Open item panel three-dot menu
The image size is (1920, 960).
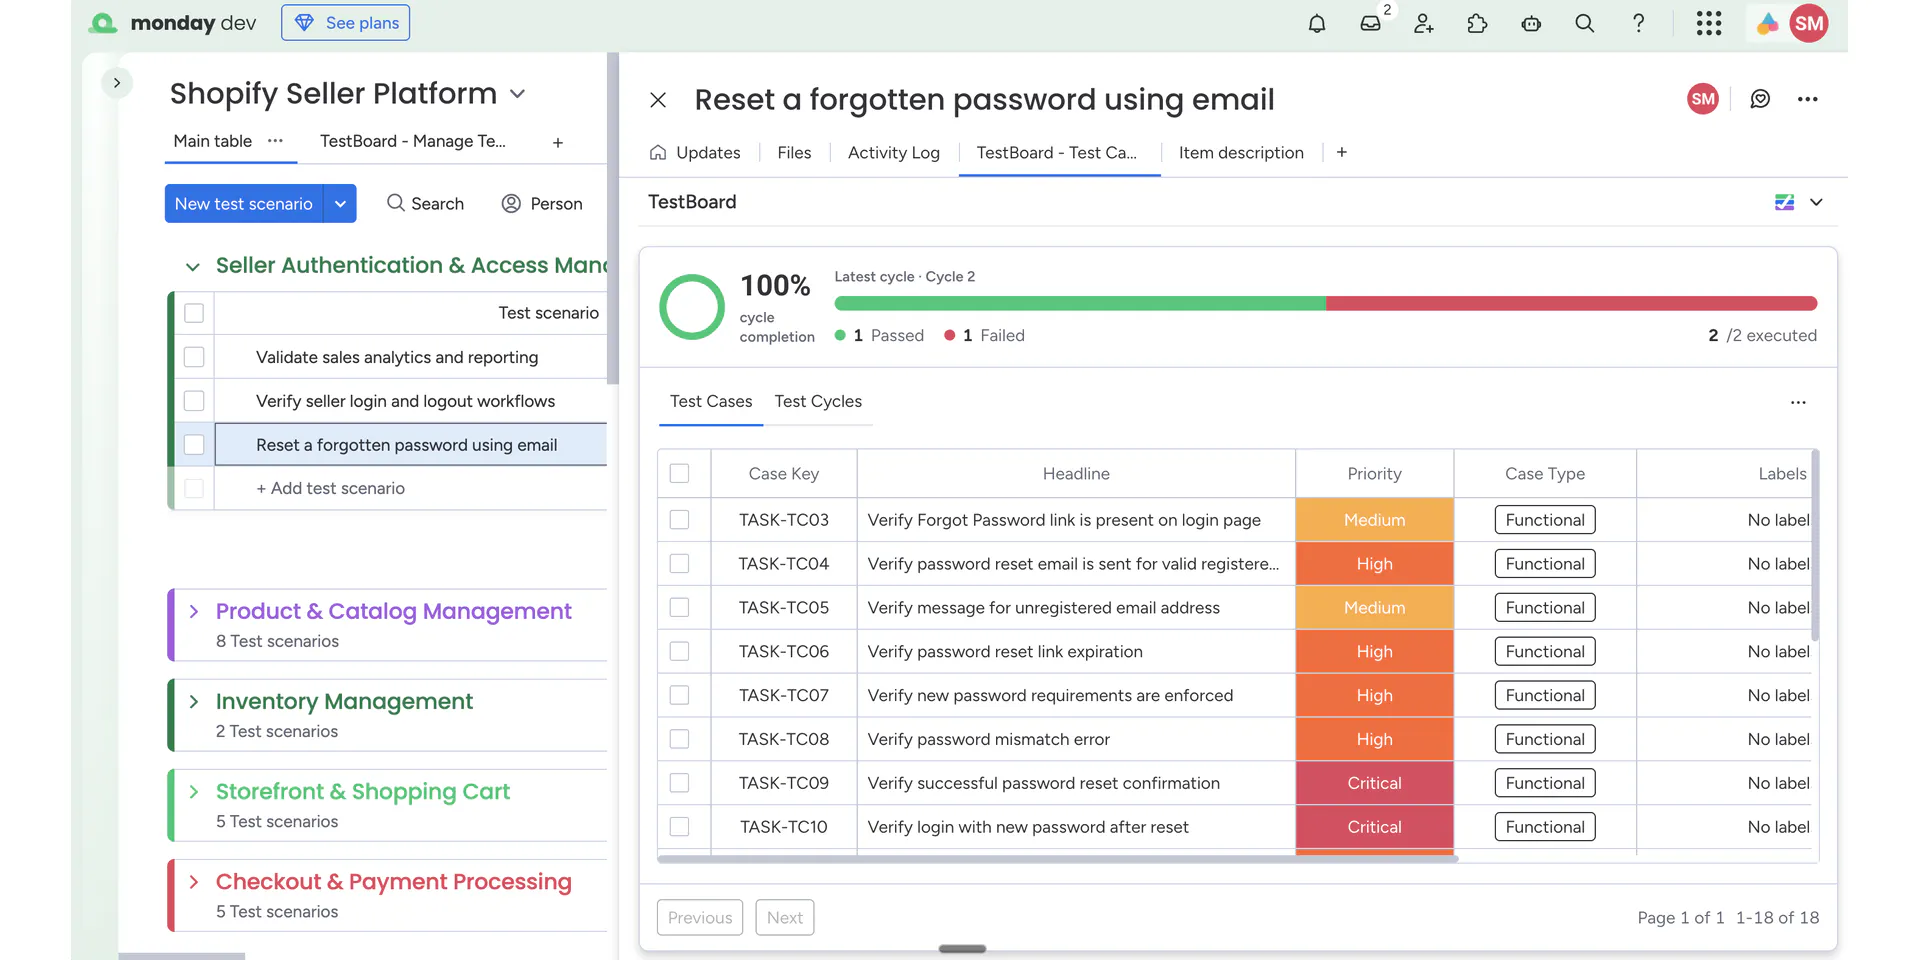[x=1807, y=99]
